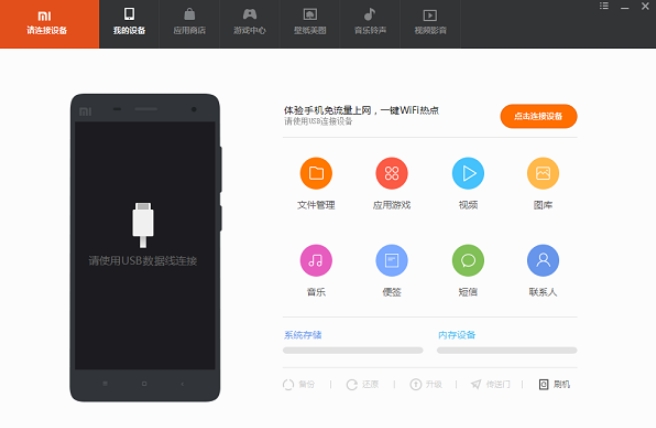Select the 音乐铃声 tab
This screenshot has width=656, height=428.
point(370,24)
